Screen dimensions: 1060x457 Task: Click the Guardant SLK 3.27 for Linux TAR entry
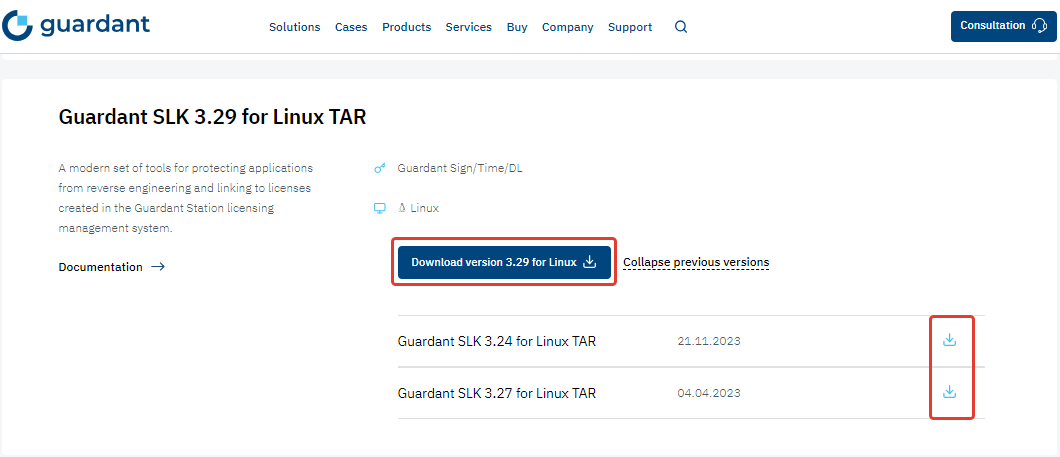point(496,393)
